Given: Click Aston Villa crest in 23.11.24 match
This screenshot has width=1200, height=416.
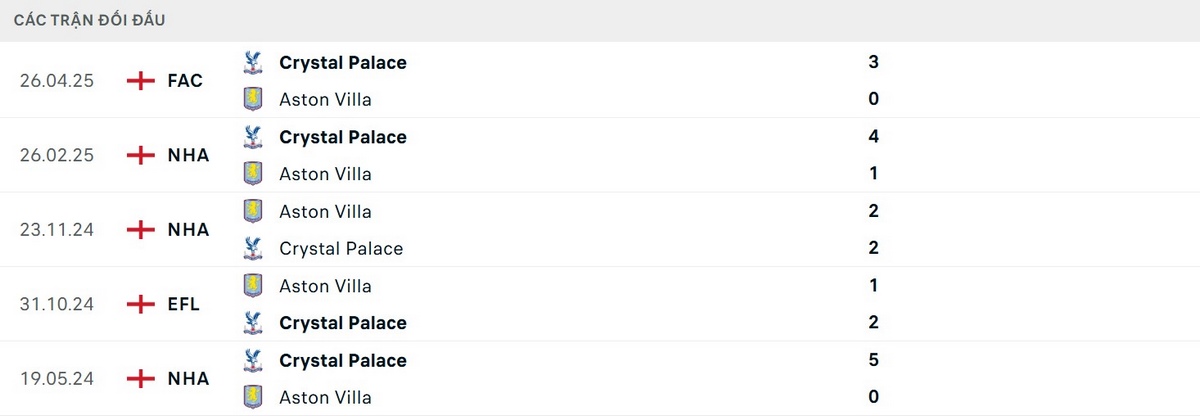Looking at the screenshot, I should (253, 211).
